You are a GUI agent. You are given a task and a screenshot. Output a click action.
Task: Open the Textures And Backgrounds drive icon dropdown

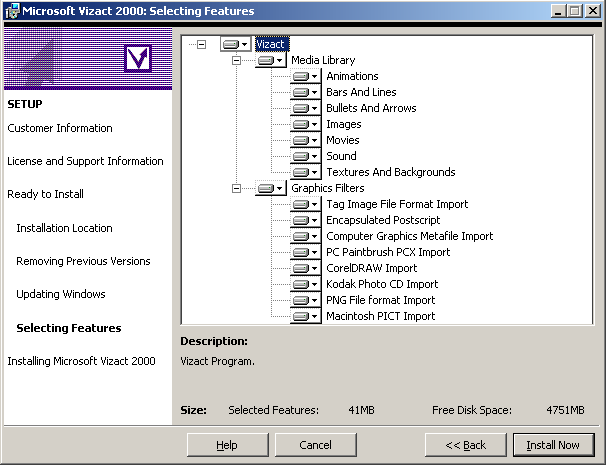[306, 172]
